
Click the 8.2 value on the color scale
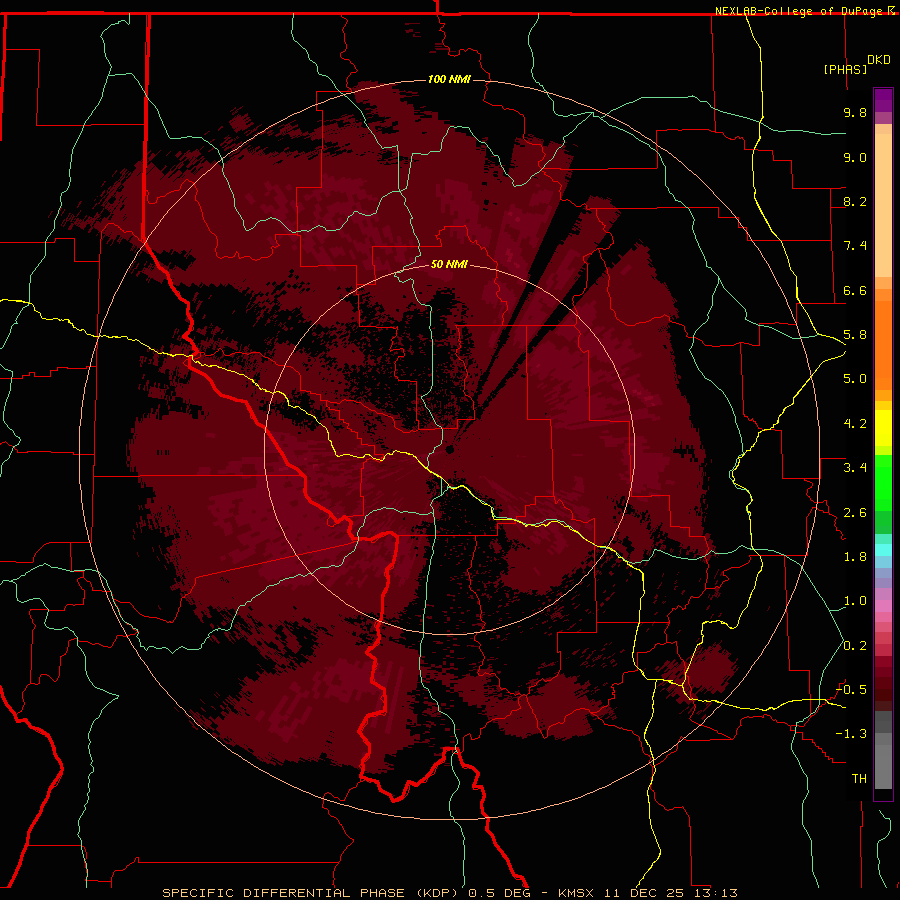pos(855,201)
